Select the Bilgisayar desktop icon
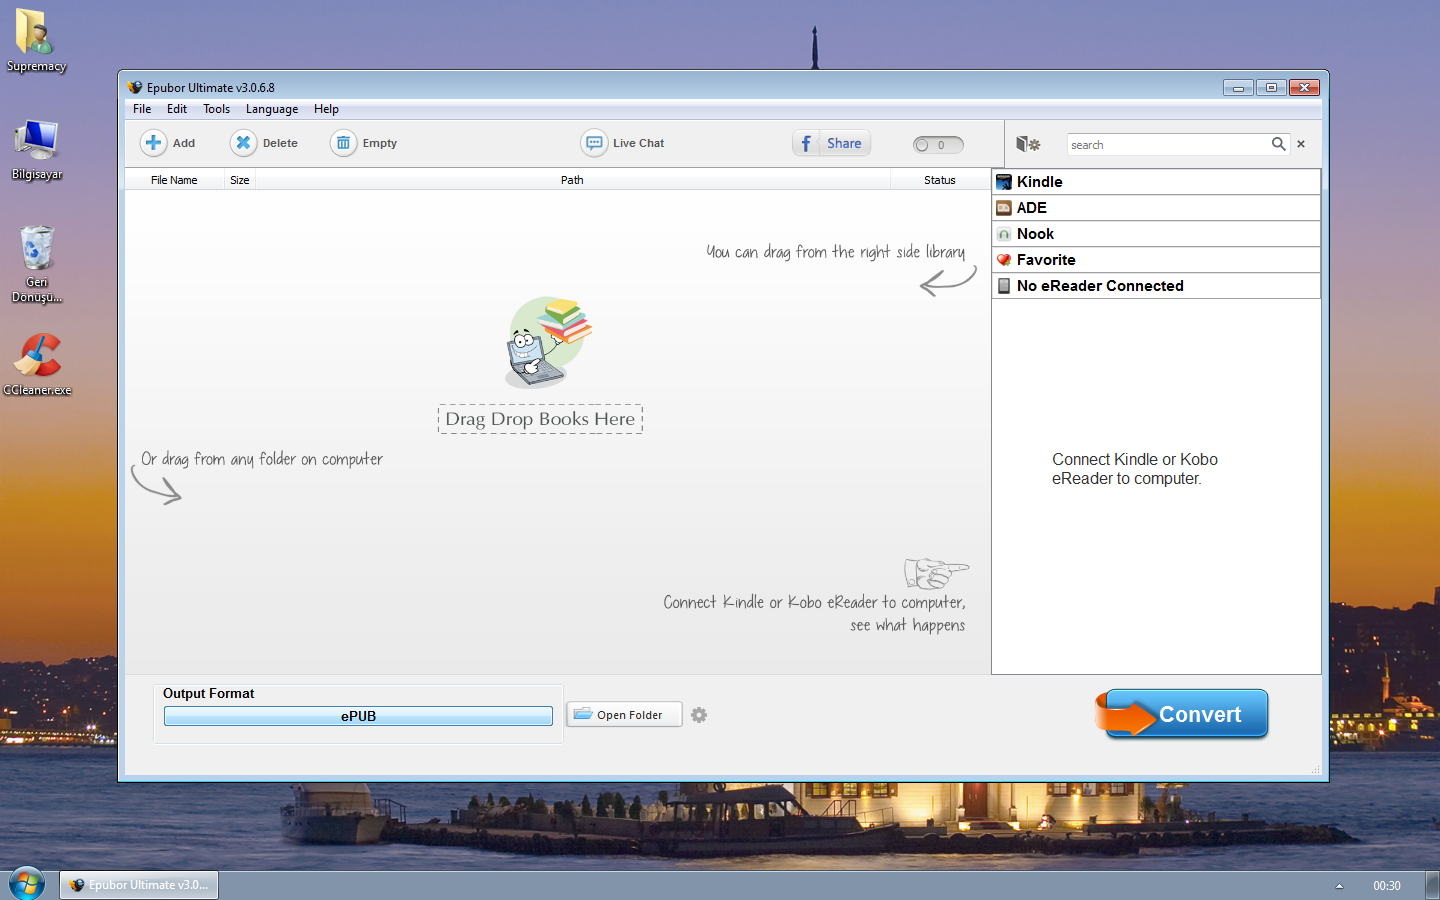The height and width of the screenshot is (900, 1440). pyautogui.click(x=37, y=150)
